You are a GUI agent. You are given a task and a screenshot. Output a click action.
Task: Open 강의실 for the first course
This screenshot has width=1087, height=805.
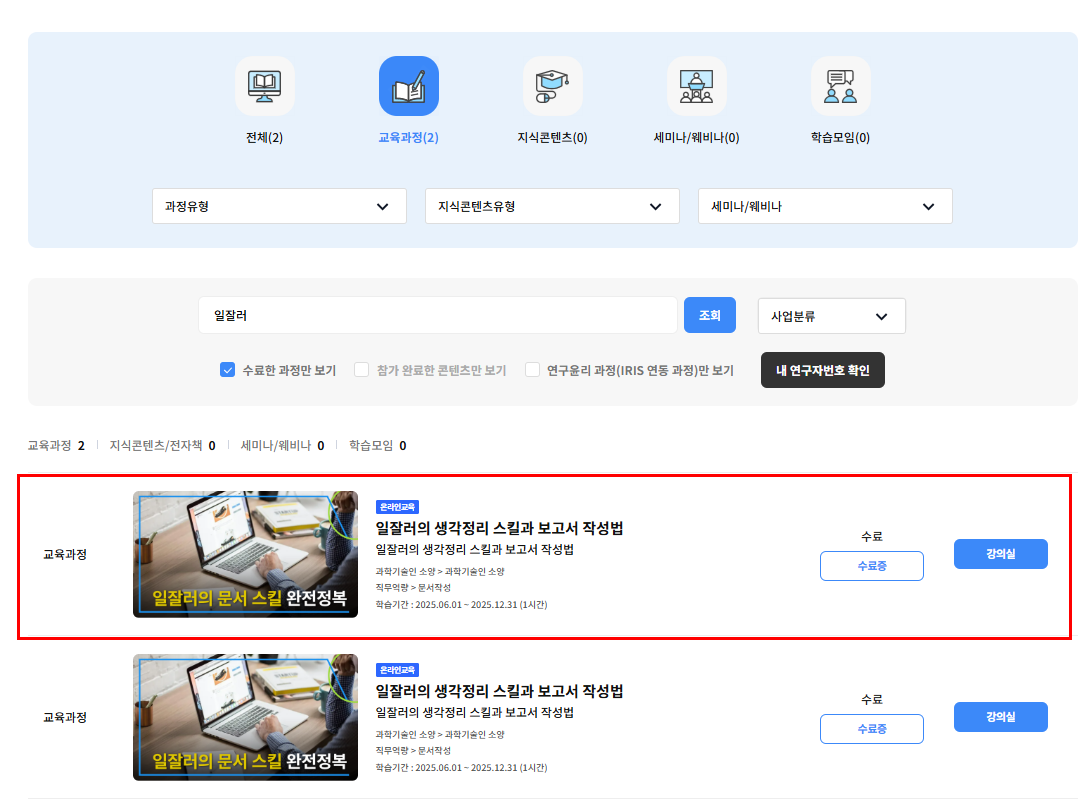[1000, 553]
